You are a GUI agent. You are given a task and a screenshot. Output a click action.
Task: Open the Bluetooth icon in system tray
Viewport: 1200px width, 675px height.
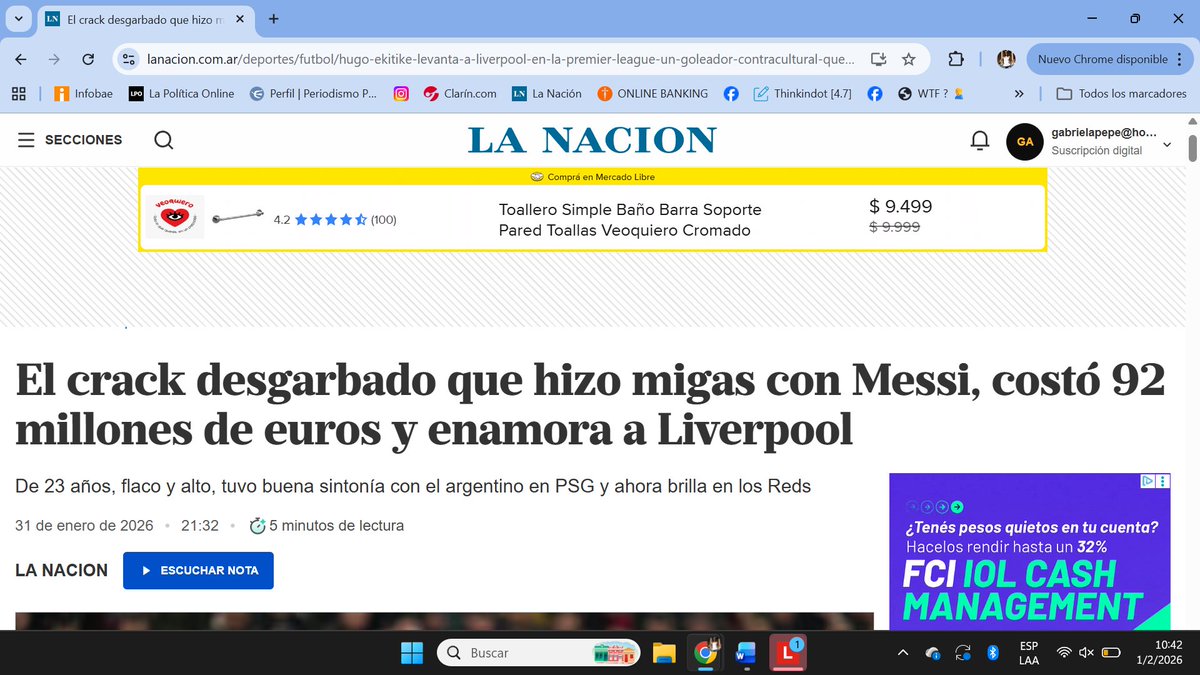click(x=992, y=652)
